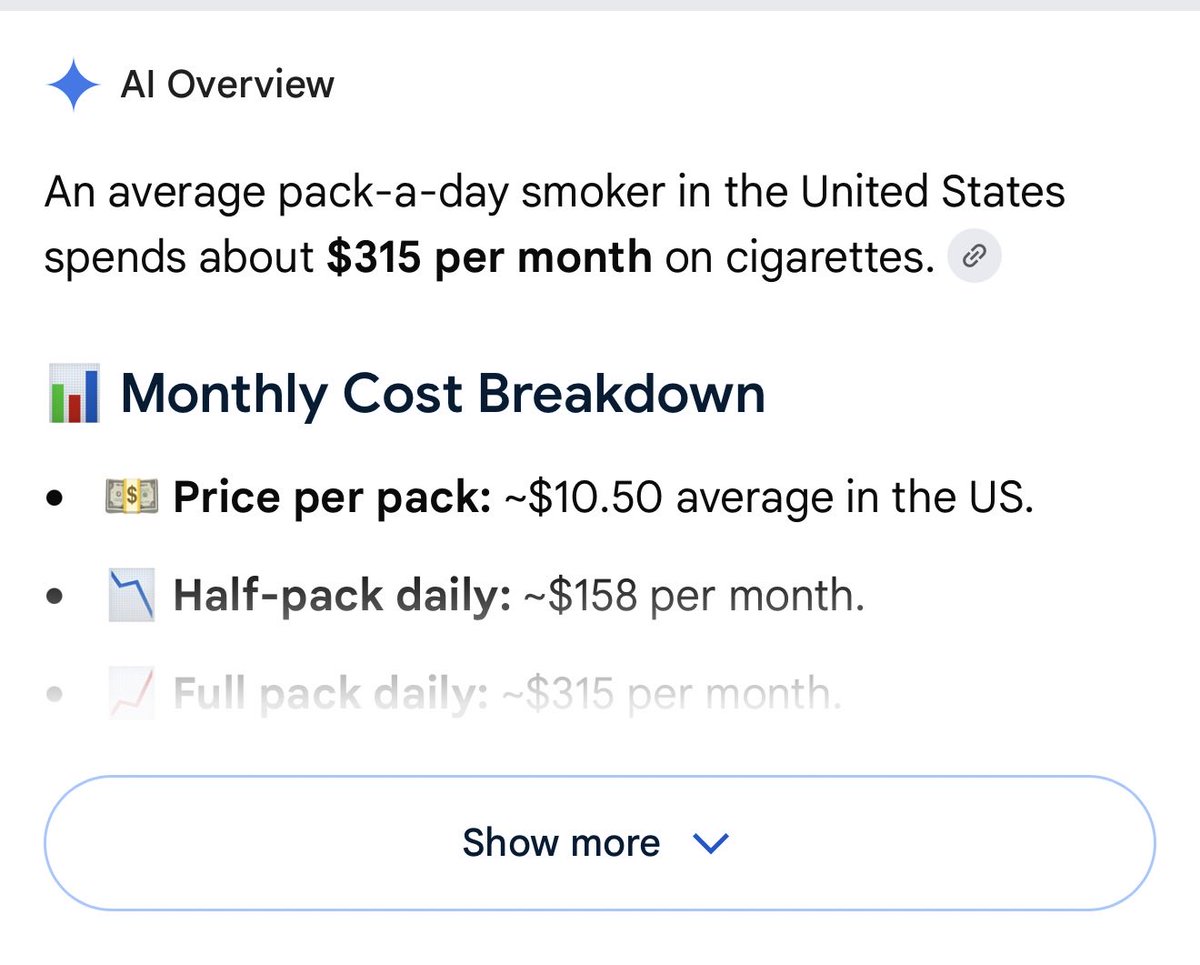Click the faded upward trend chart emoji

[x=131, y=694]
